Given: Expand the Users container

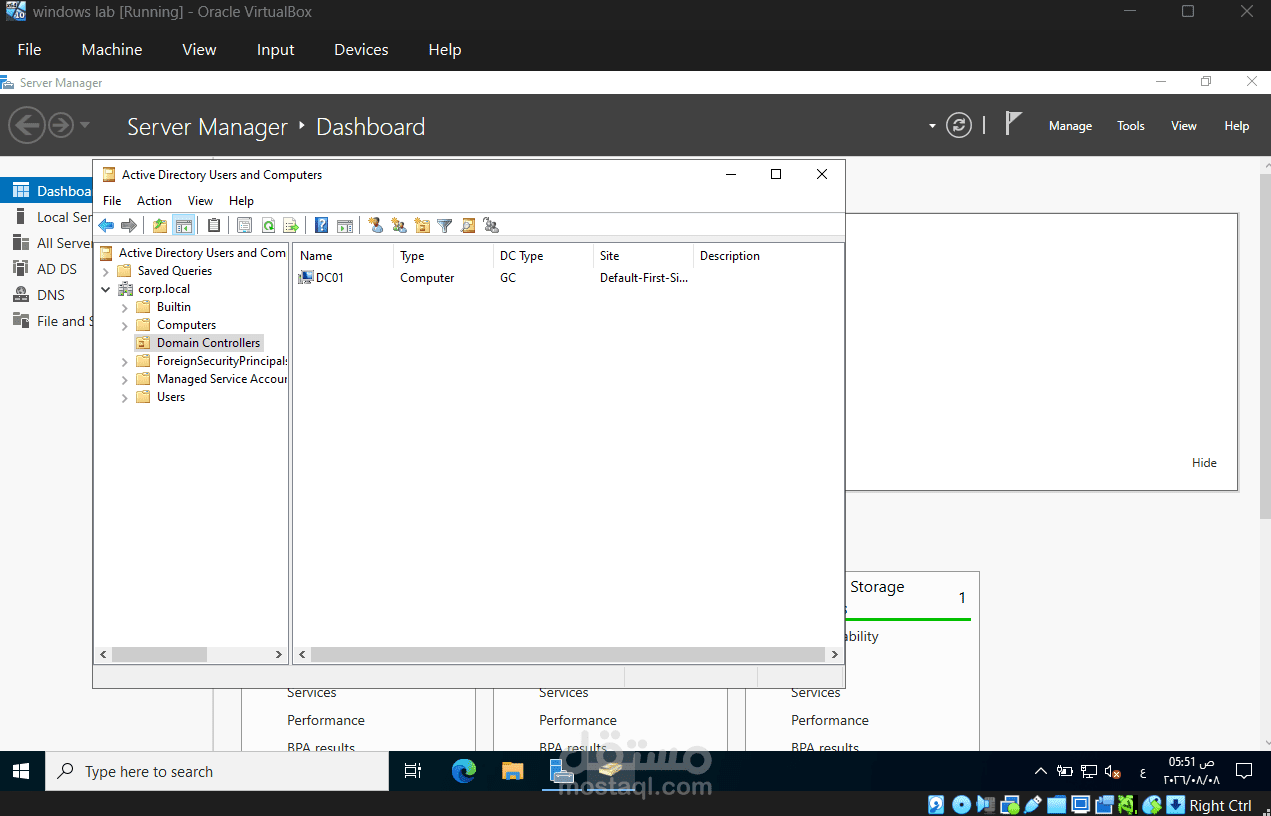Looking at the screenshot, I should coord(125,397).
